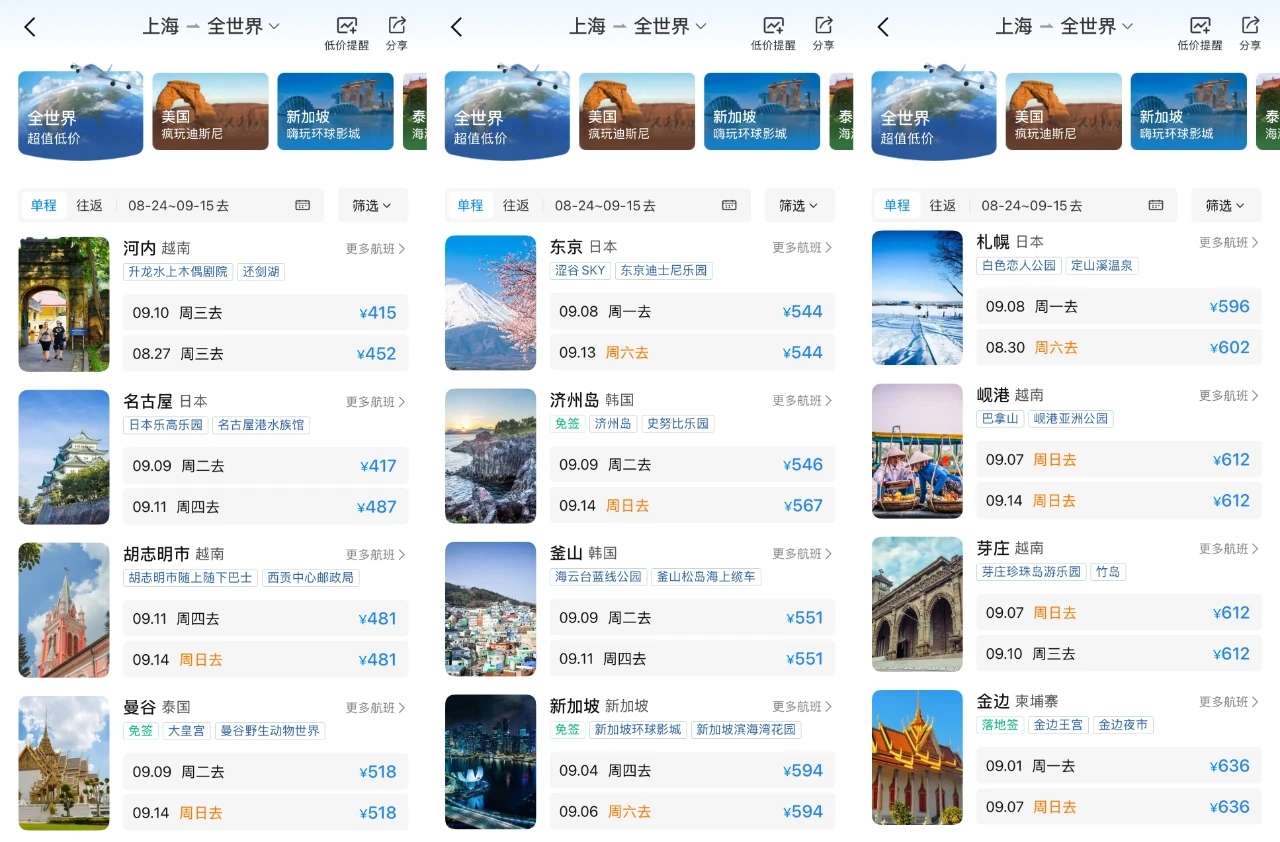Open the 河内 destination photo
The width and height of the screenshot is (1280, 842).
(64, 304)
